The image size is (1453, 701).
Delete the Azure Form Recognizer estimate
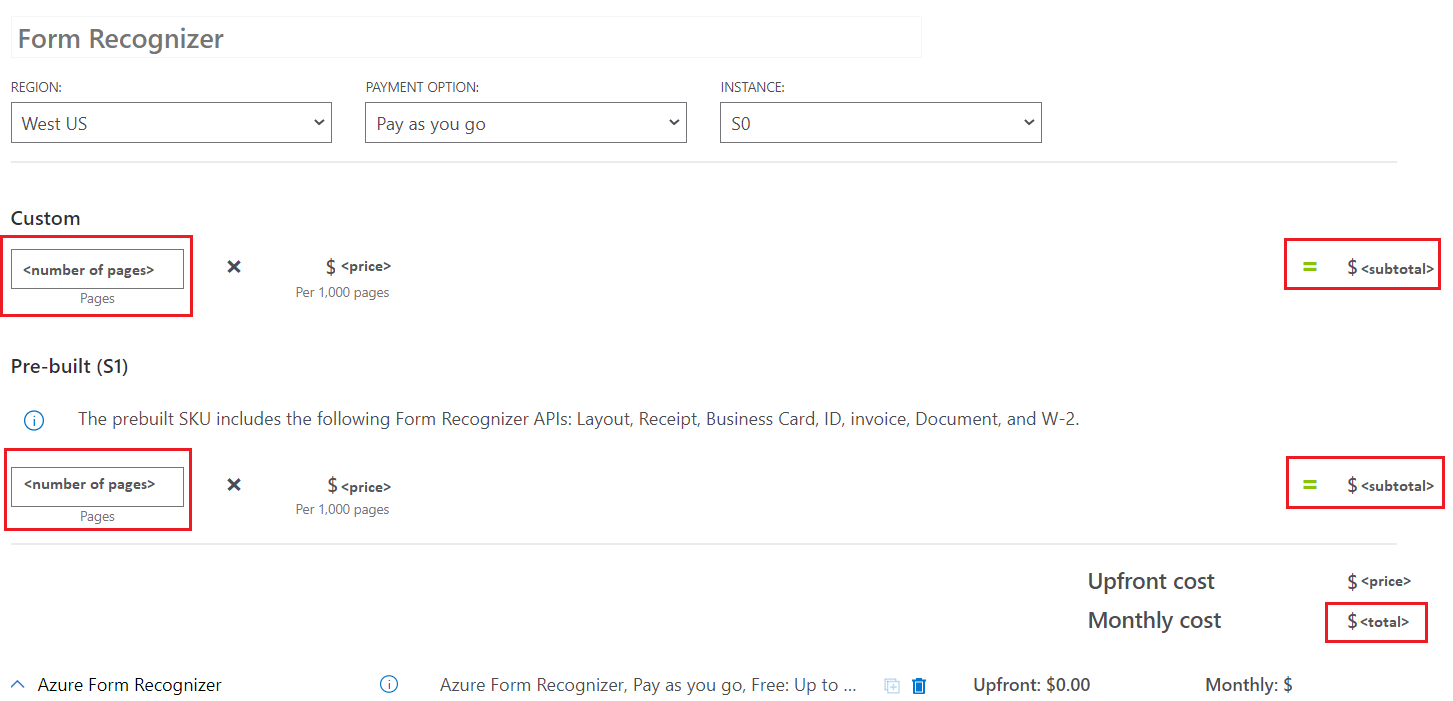coord(920,686)
